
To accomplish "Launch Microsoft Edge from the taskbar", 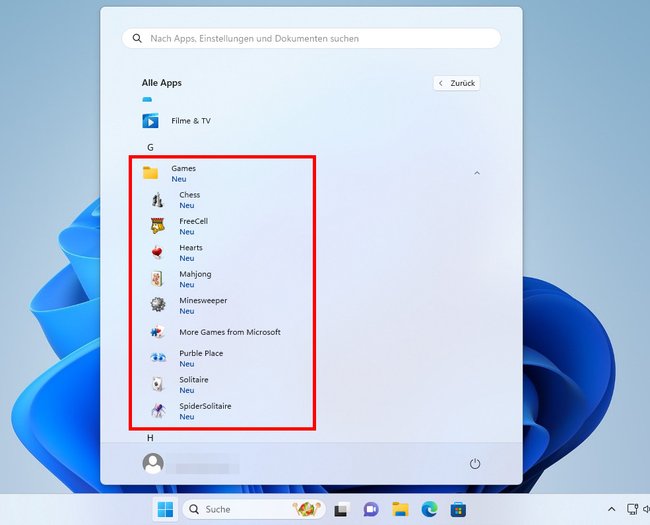I will click(429, 509).
